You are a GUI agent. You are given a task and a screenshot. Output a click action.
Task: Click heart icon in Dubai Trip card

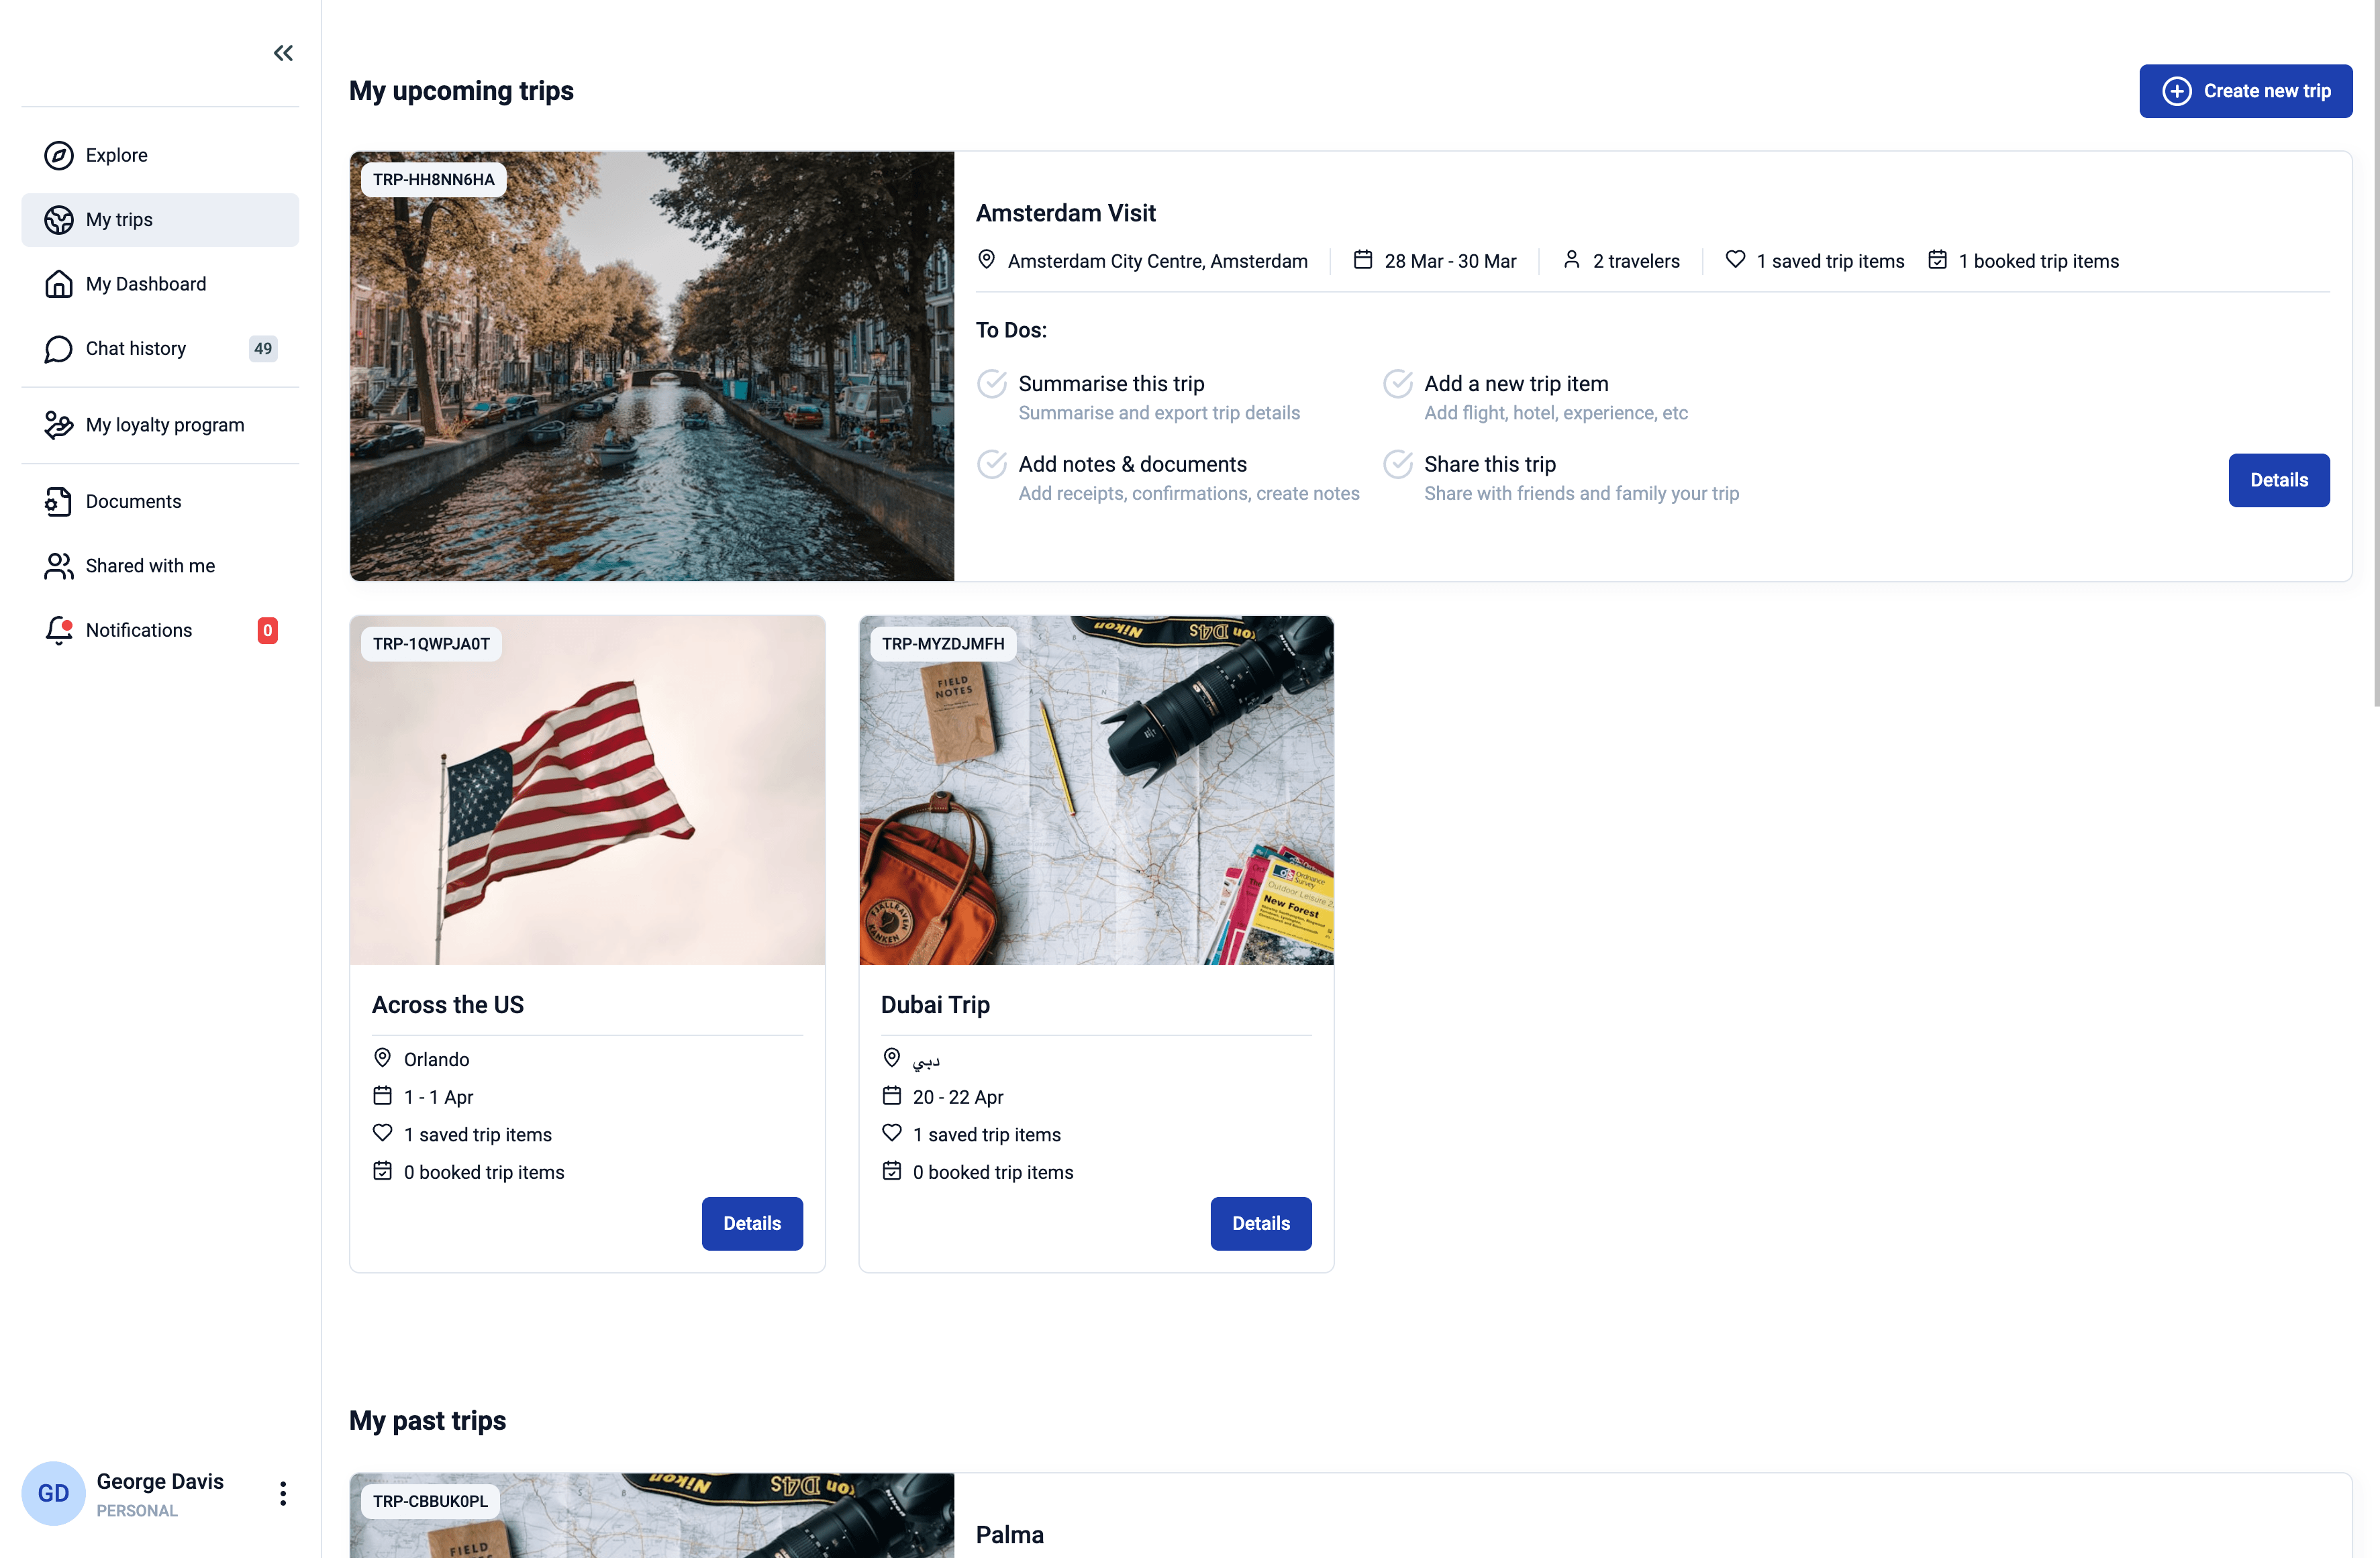(x=891, y=1133)
